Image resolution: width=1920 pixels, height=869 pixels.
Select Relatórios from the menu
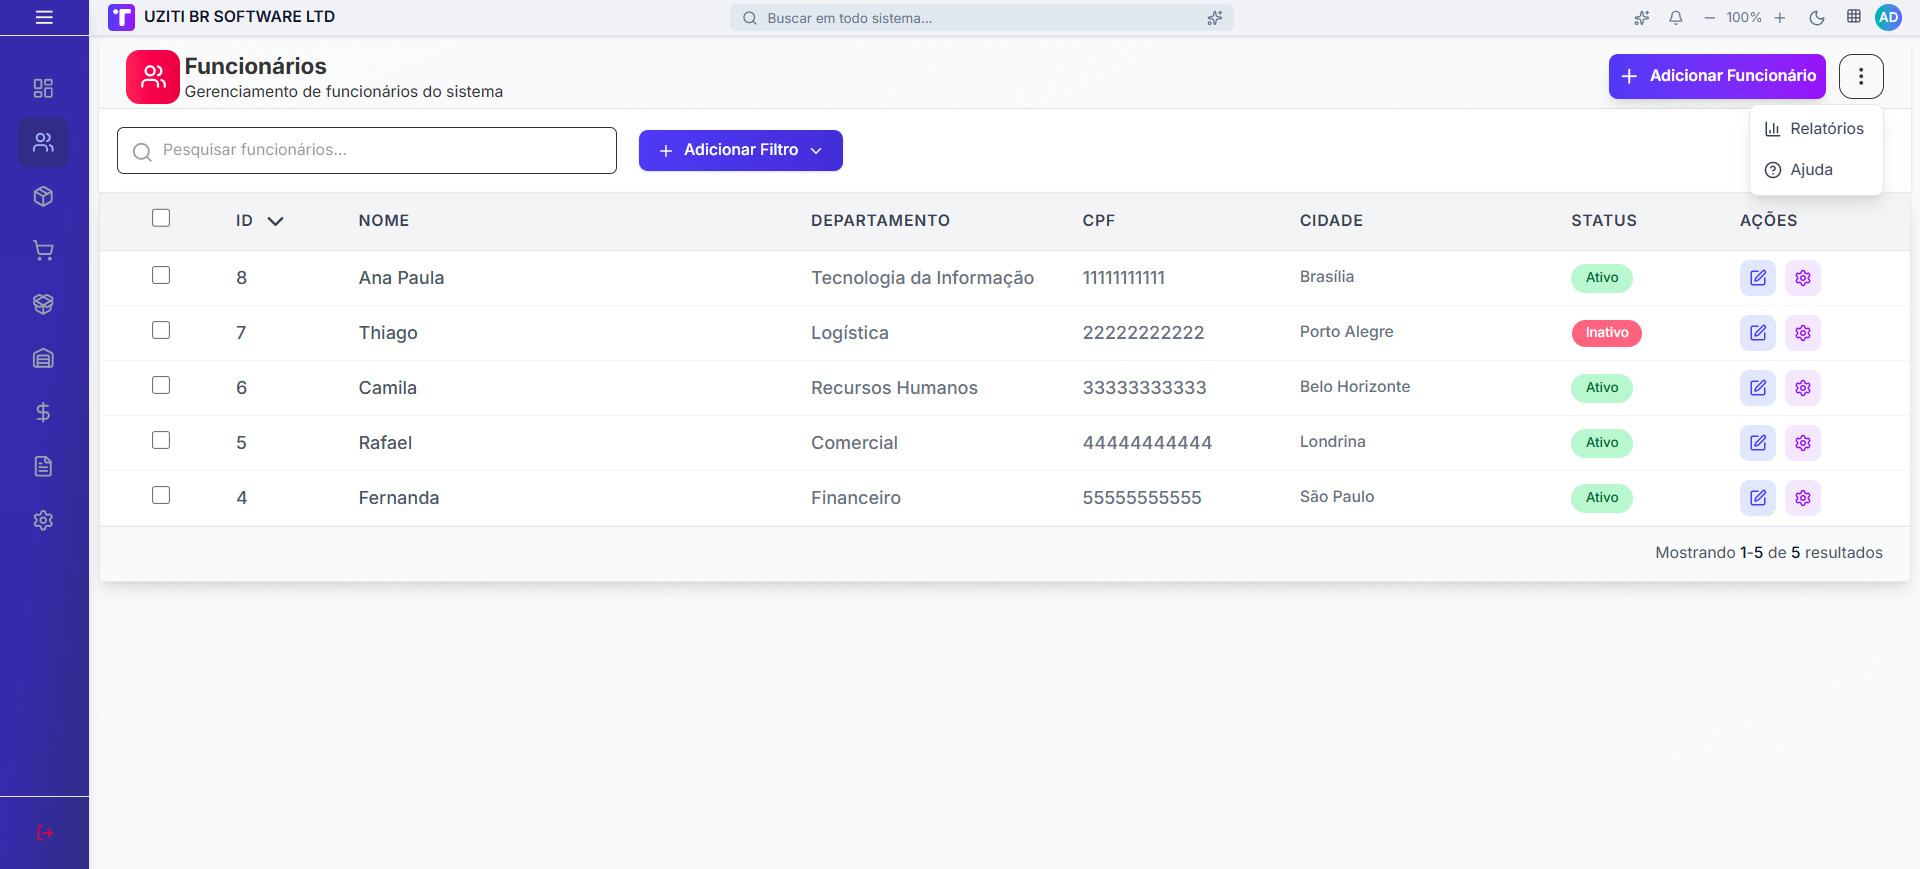1815,129
